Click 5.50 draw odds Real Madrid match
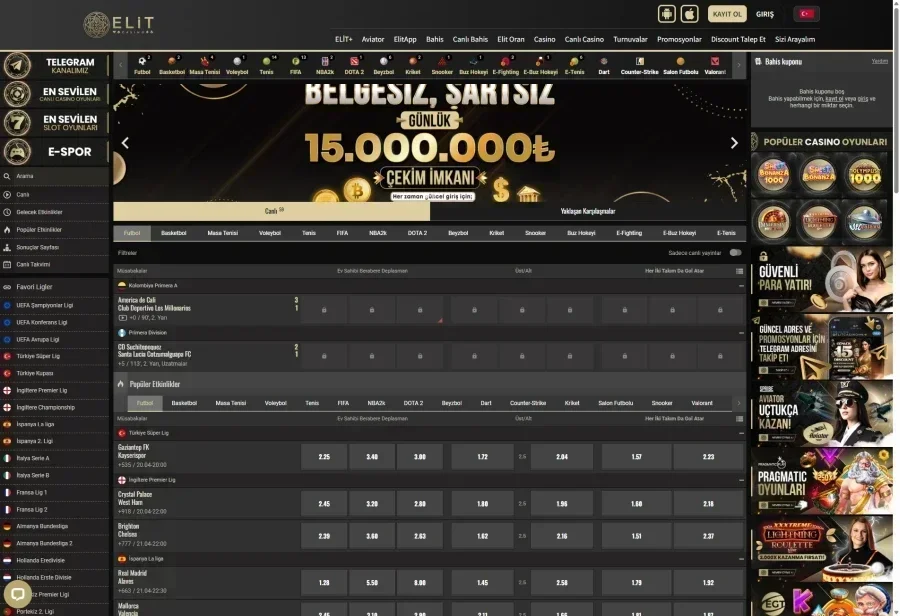The width and height of the screenshot is (900, 616). tap(372, 583)
